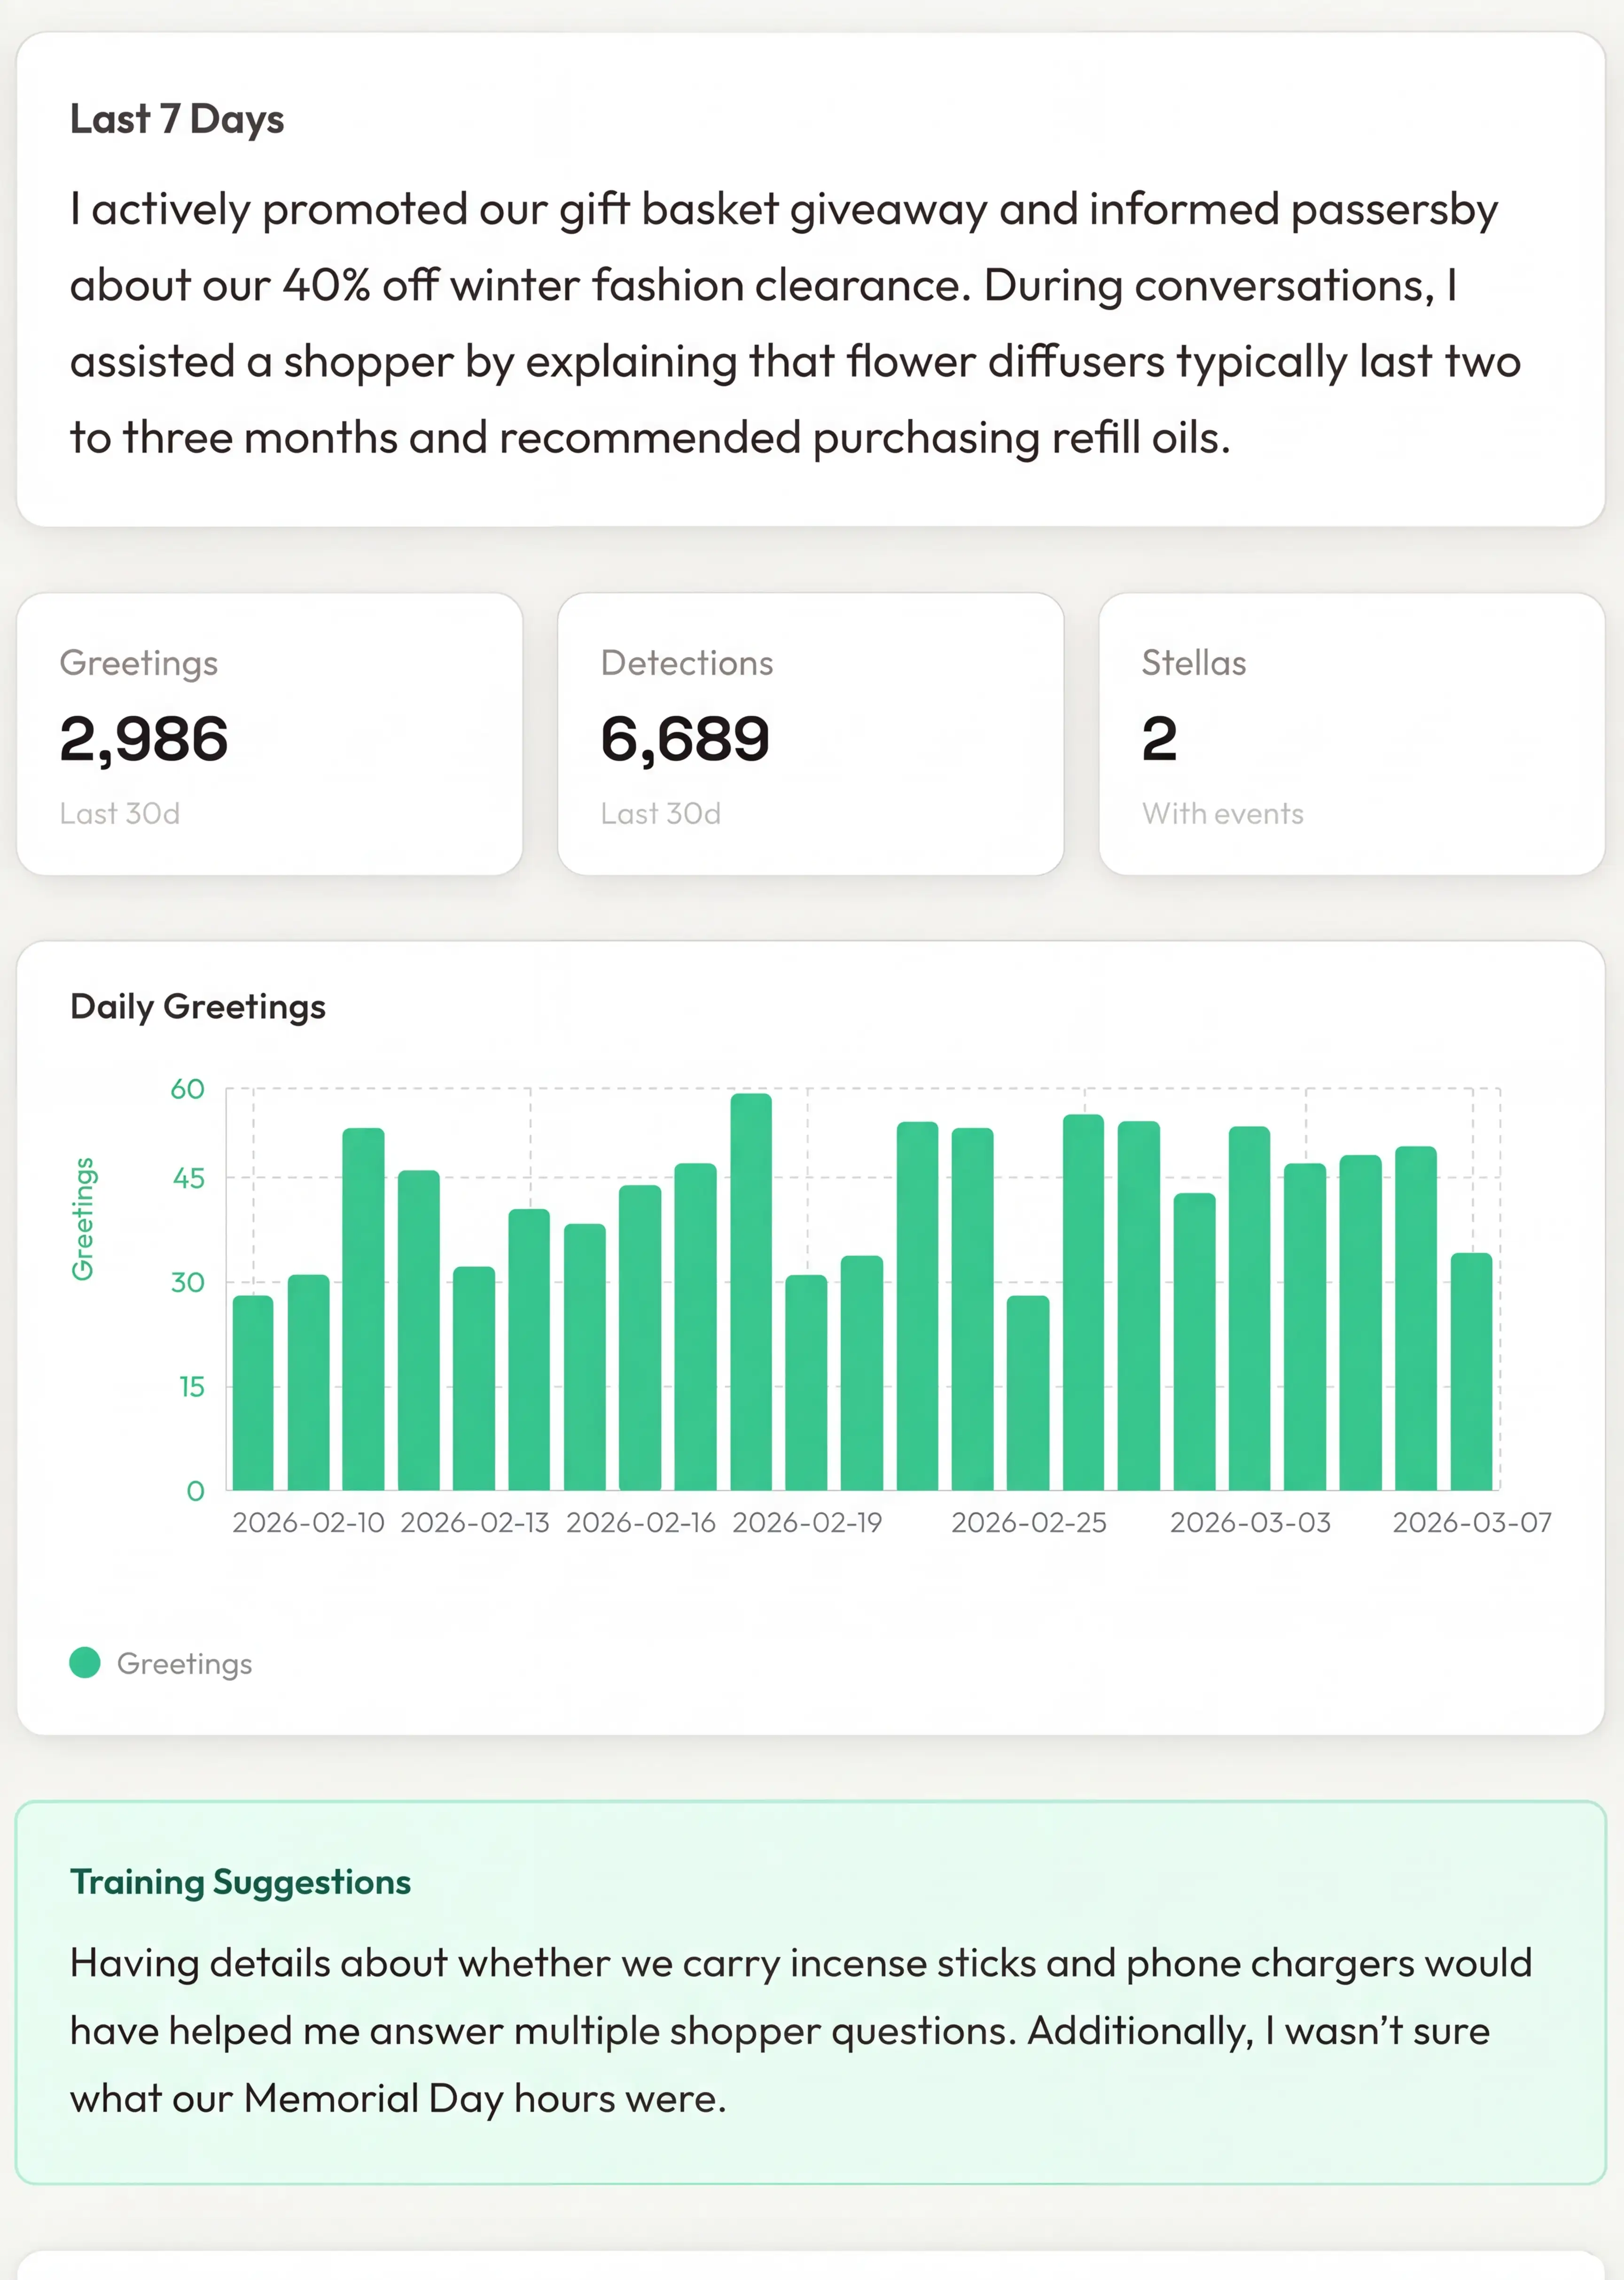Click the 2026-03-07 axis date label
This screenshot has height=2280, width=1624.
(x=1472, y=1522)
